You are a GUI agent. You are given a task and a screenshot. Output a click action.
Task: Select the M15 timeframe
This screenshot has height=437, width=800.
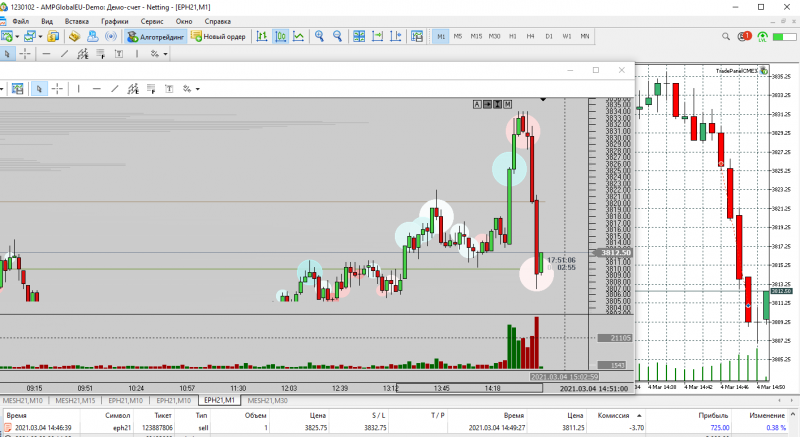(x=476, y=36)
